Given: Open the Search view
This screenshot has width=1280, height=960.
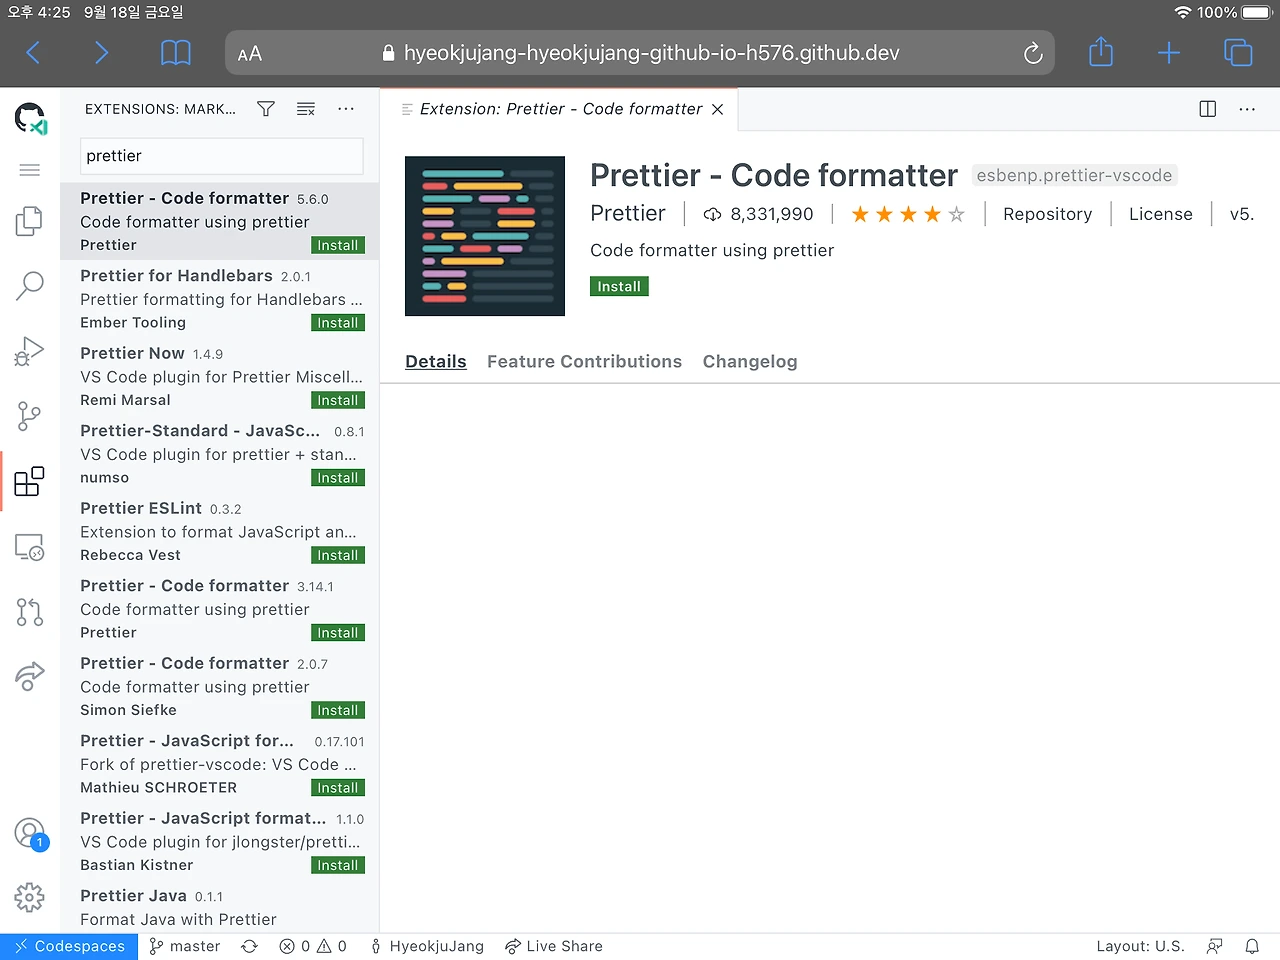Looking at the screenshot, I should (x=30, y=286).
